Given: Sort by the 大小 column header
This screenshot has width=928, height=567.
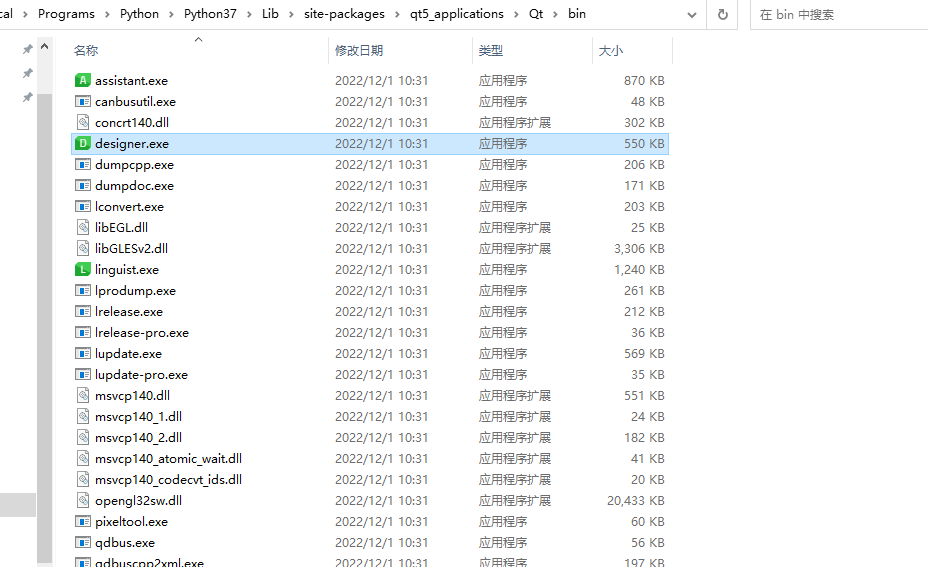Looking at the screenshot, I should point(610,50).
